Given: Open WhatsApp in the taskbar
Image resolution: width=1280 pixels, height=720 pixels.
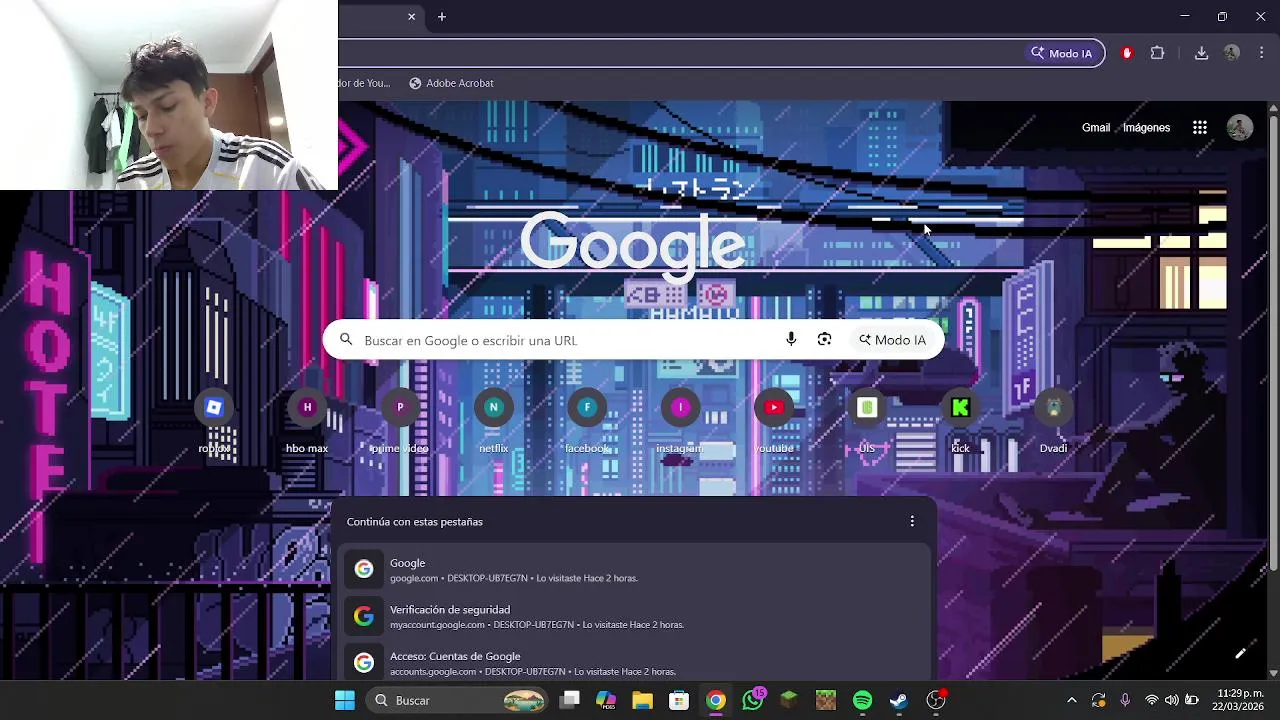Looking at the screenshot, I should (753, 700).
